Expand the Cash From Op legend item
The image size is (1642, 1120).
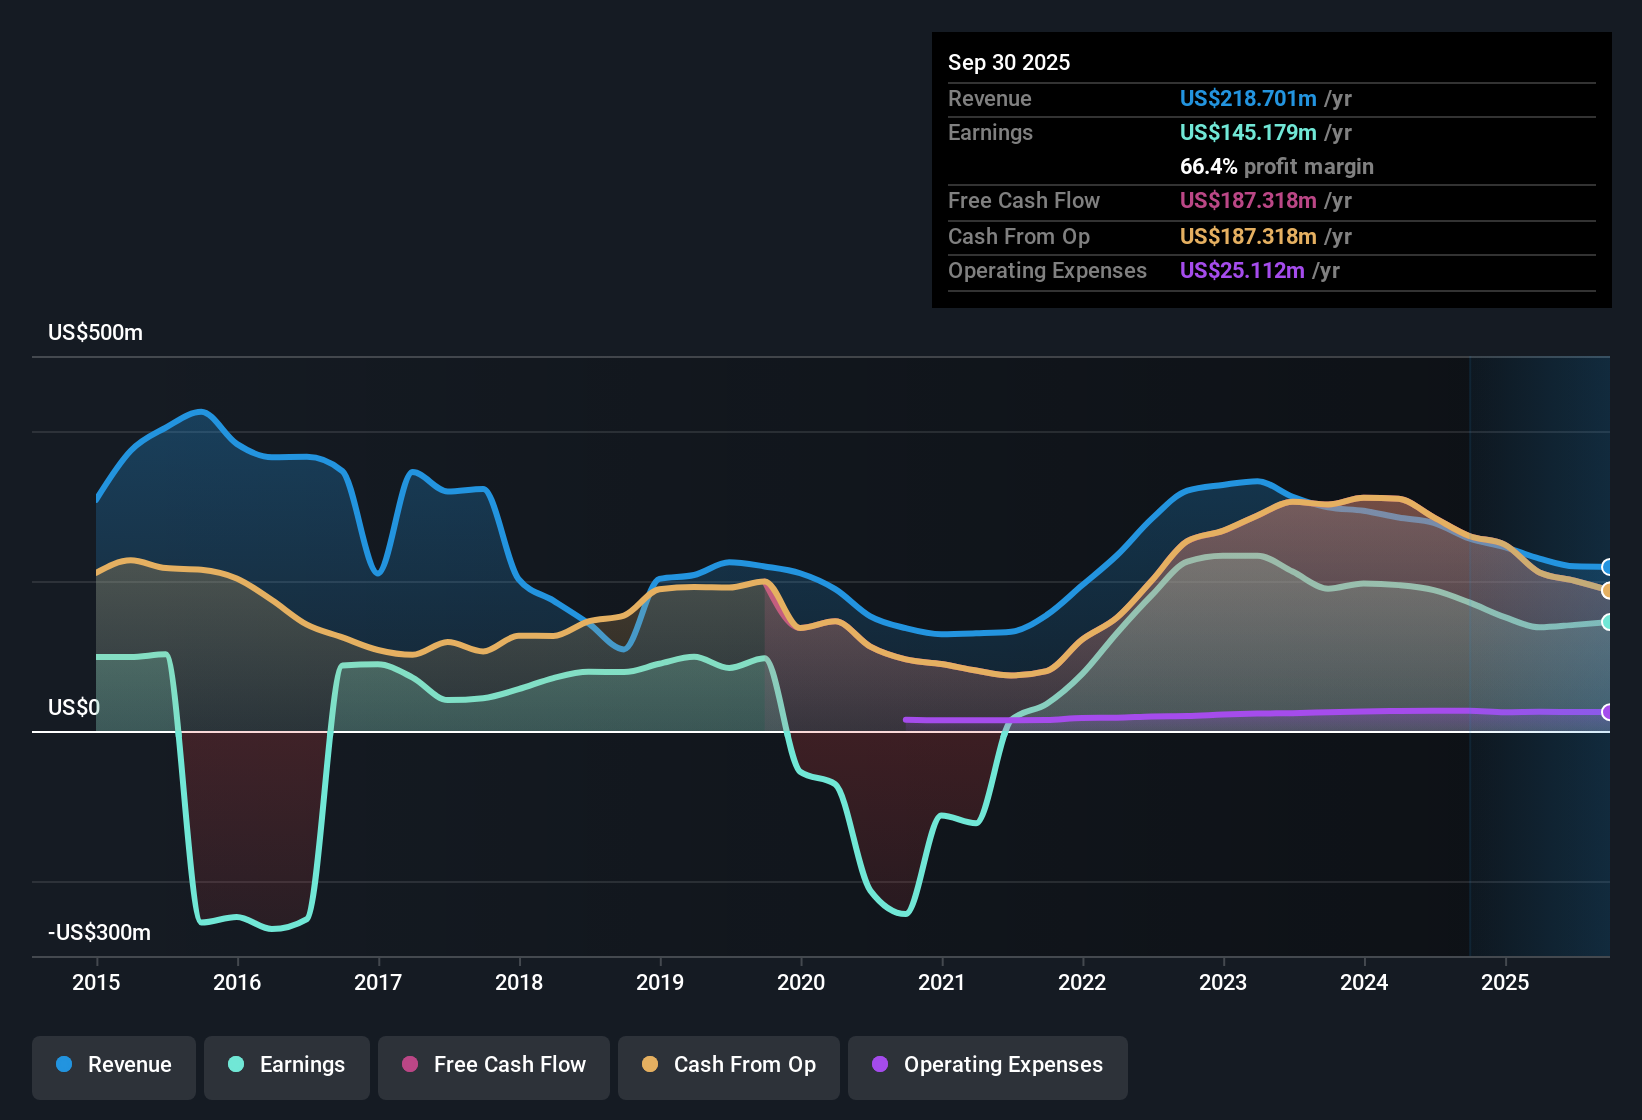[728, 1065]
